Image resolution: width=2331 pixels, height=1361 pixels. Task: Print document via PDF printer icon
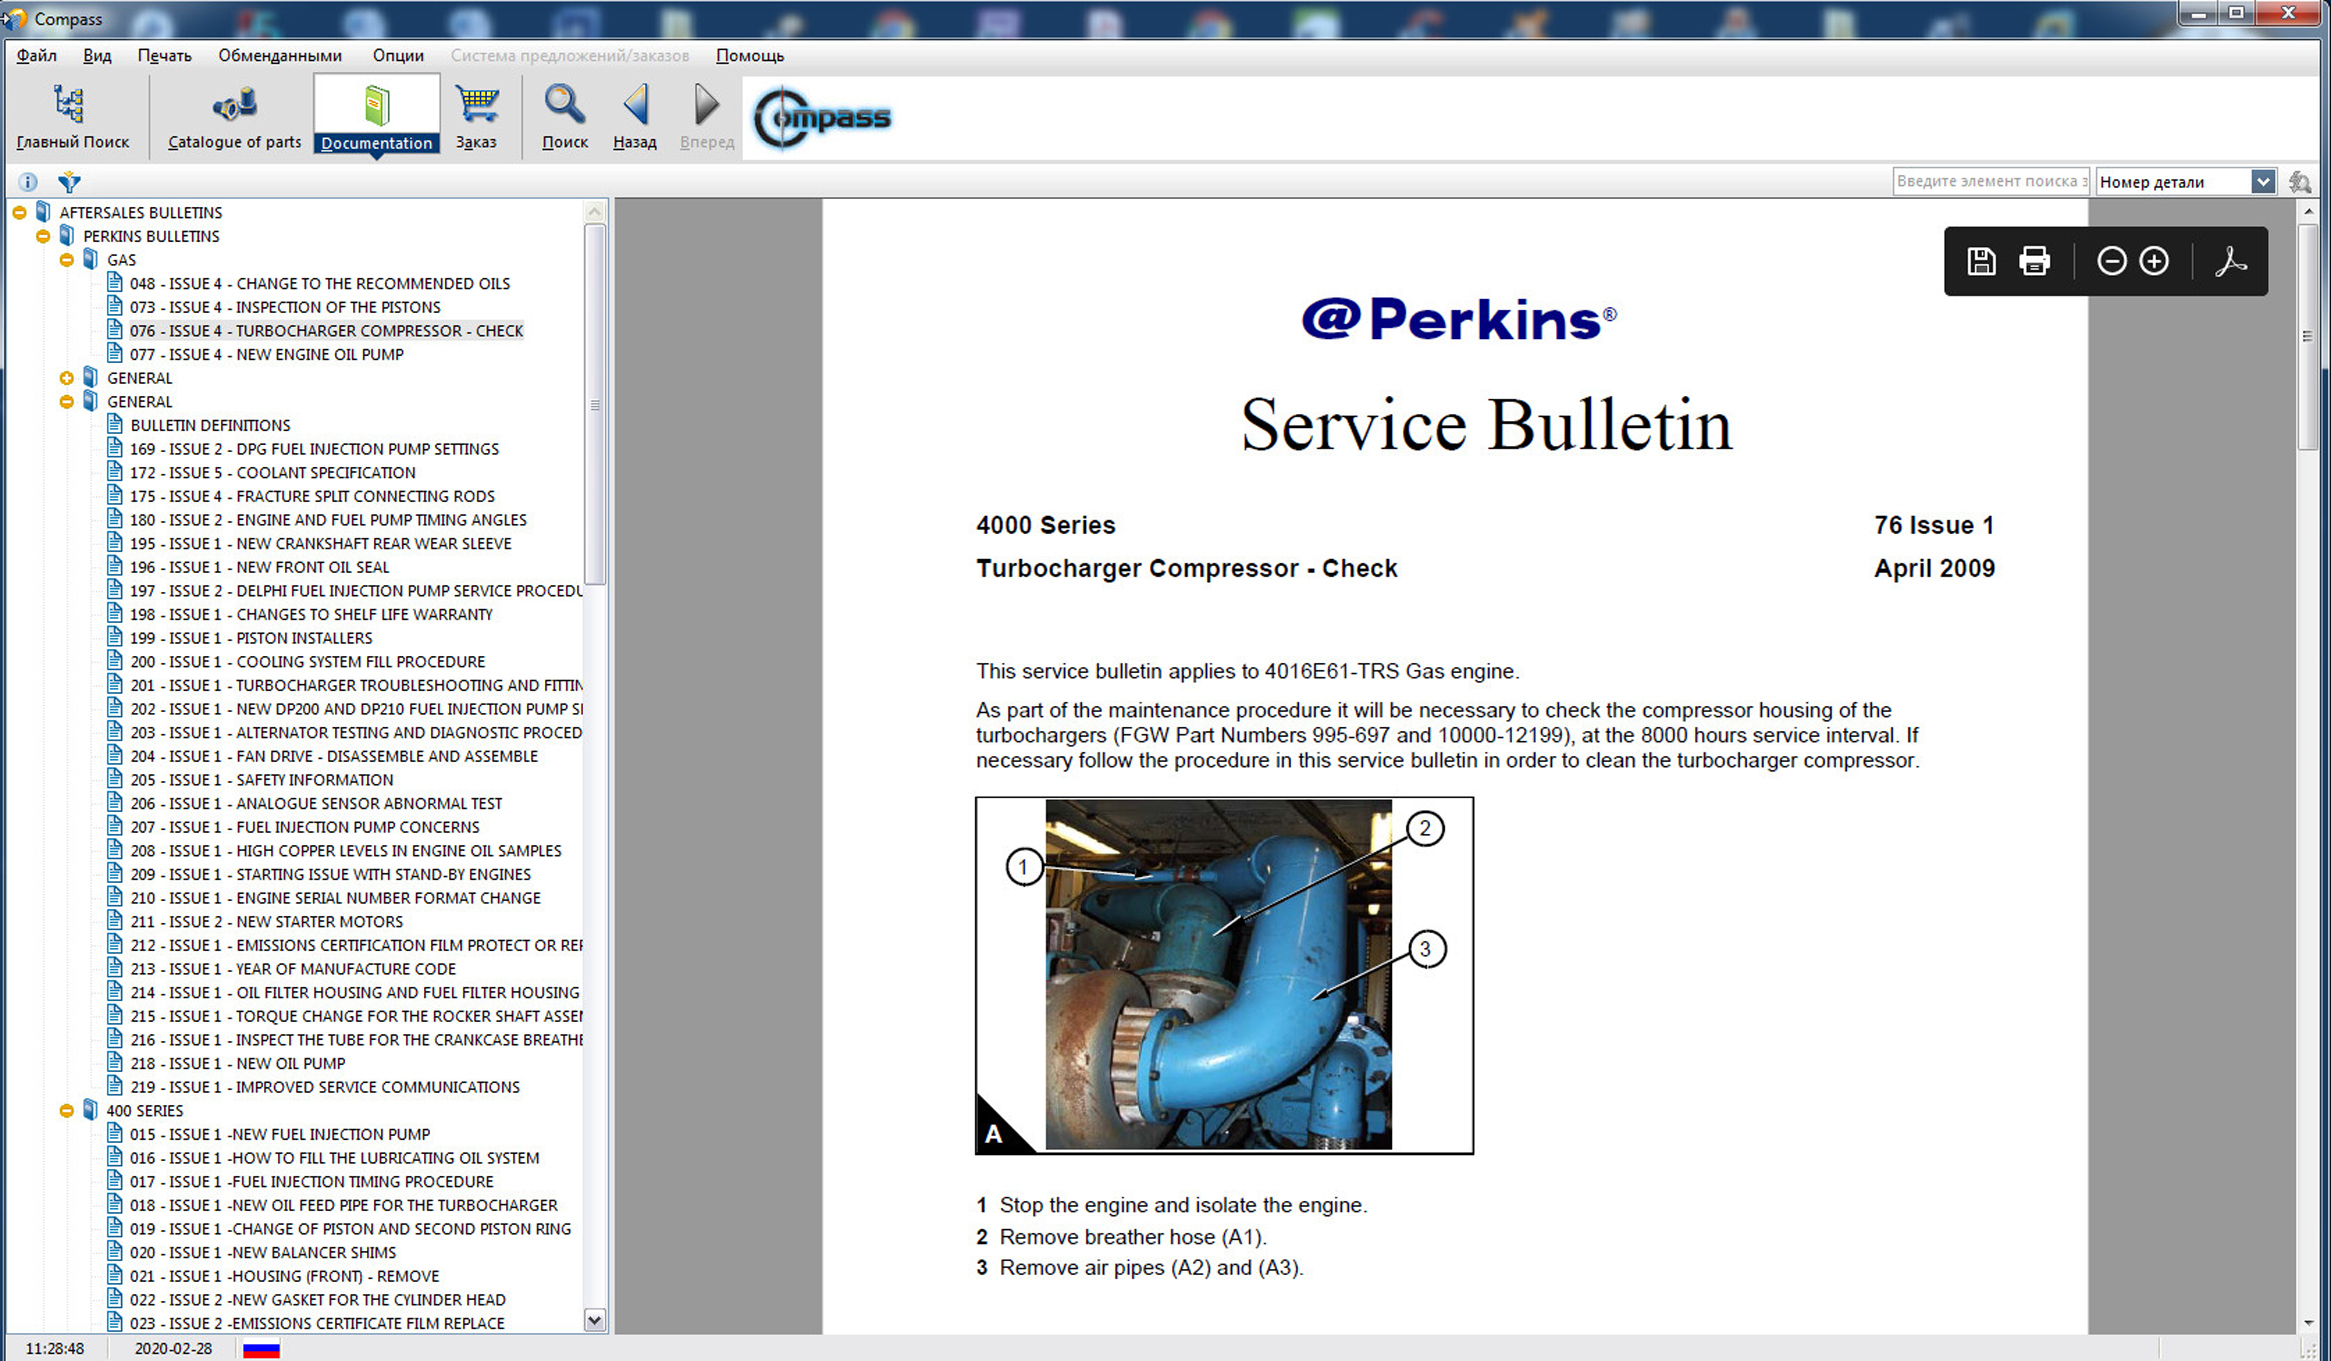tap(2034, 262)
